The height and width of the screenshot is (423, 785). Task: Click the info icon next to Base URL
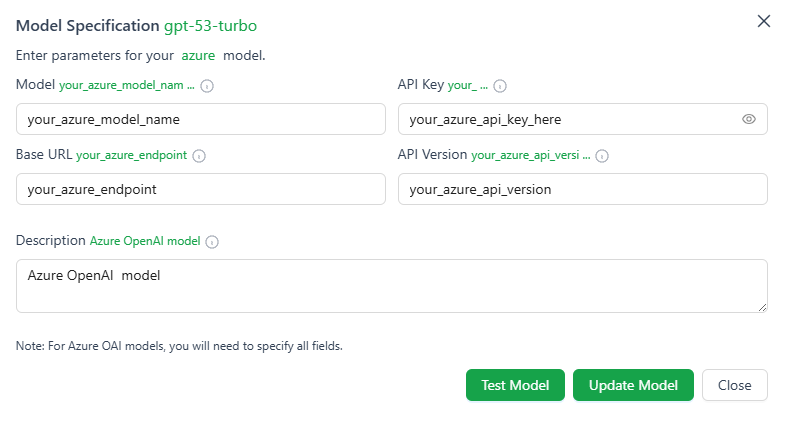pyautogui.click(x=199, y=156)
